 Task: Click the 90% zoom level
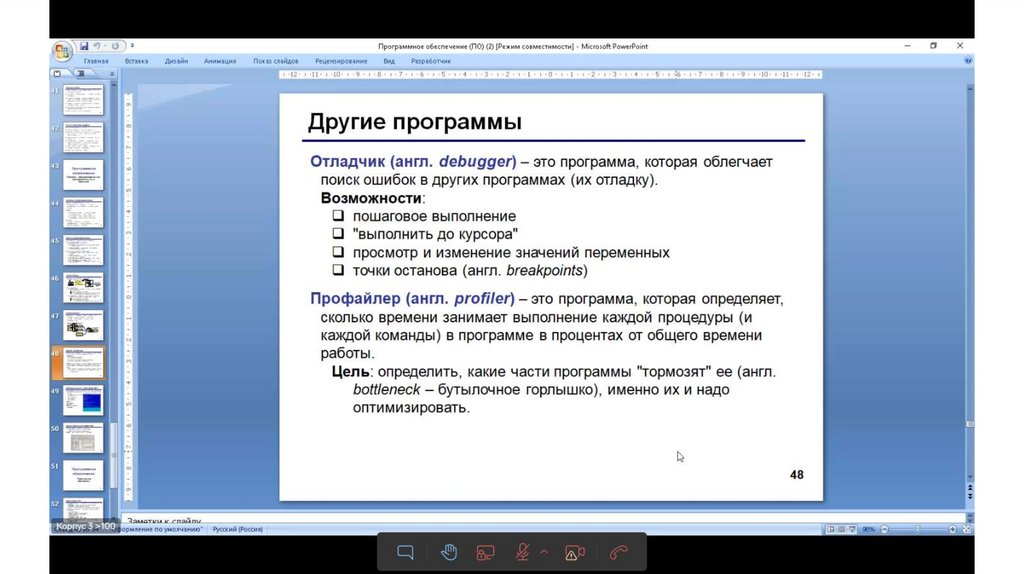(868, 529)
